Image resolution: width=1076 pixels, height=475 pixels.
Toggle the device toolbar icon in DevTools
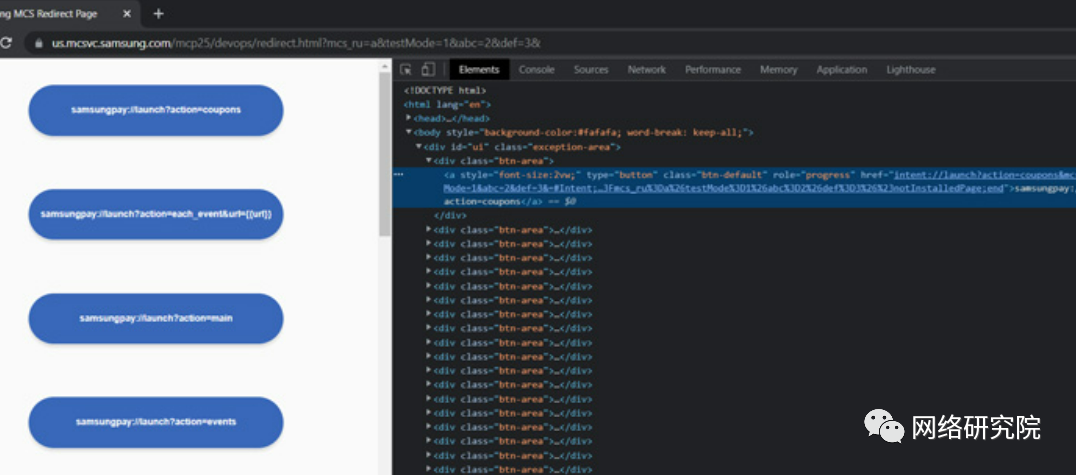[428, 69]
